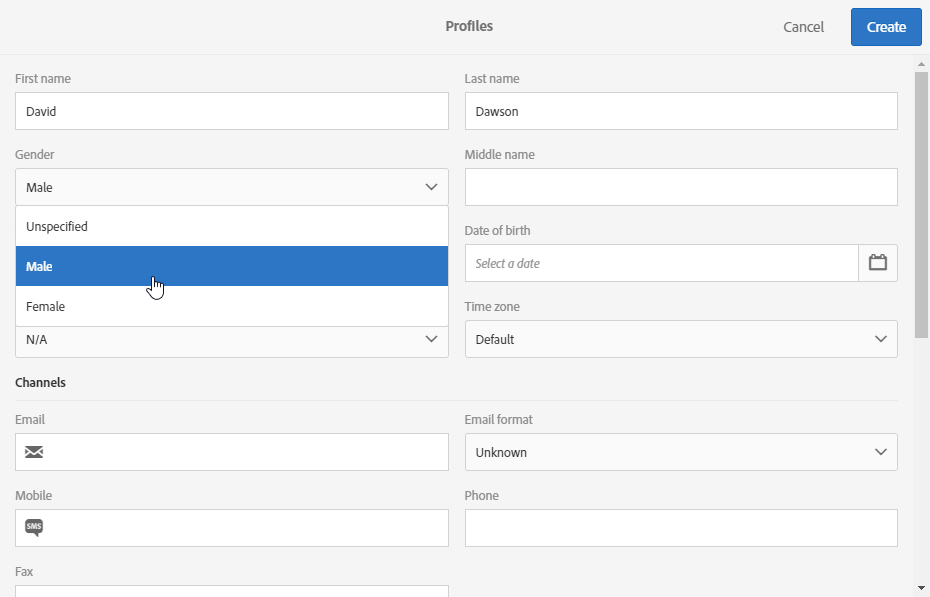Click the Create button
This screenshot has width=930, height=597.
tap(886, 27)
